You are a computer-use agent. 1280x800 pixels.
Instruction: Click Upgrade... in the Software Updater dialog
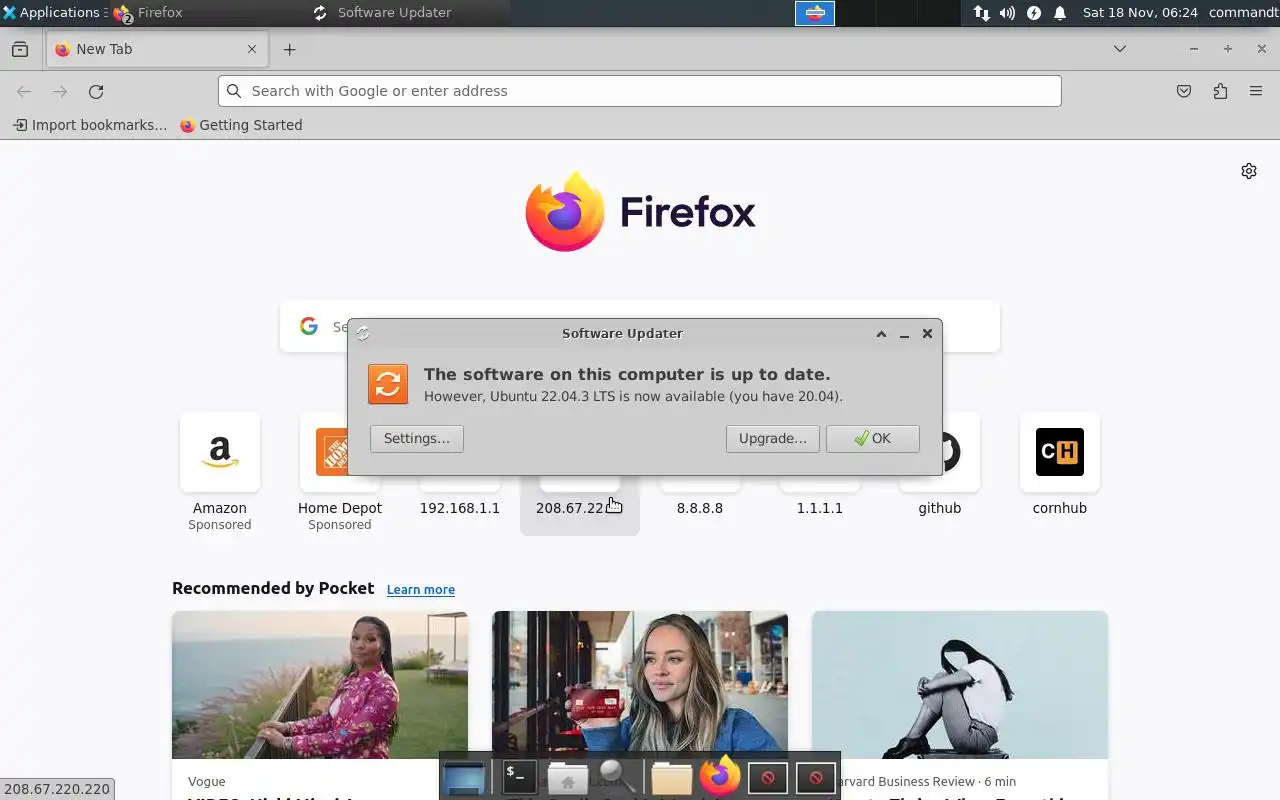pos(773,438)
